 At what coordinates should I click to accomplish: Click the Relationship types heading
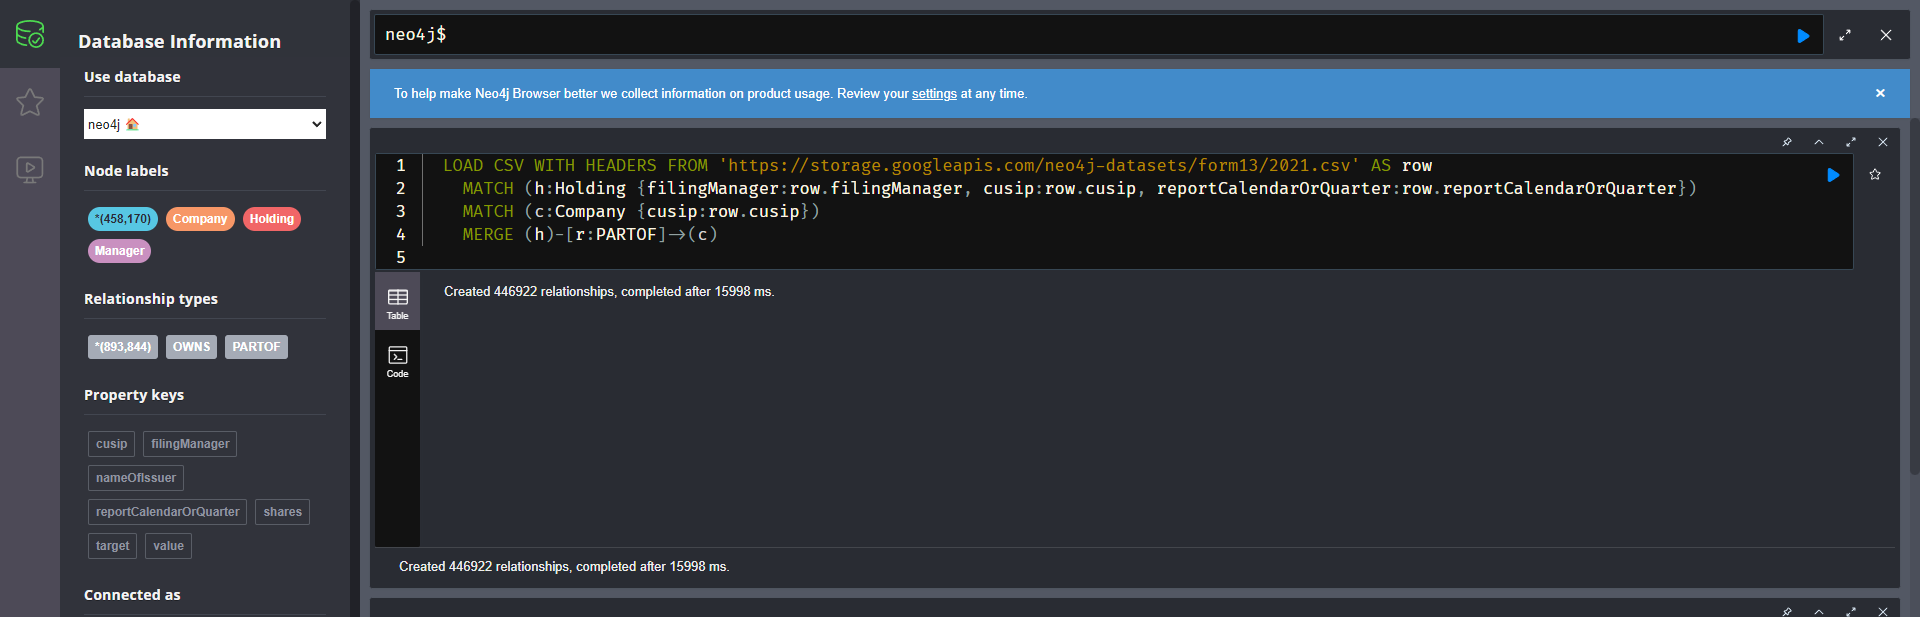151,299
